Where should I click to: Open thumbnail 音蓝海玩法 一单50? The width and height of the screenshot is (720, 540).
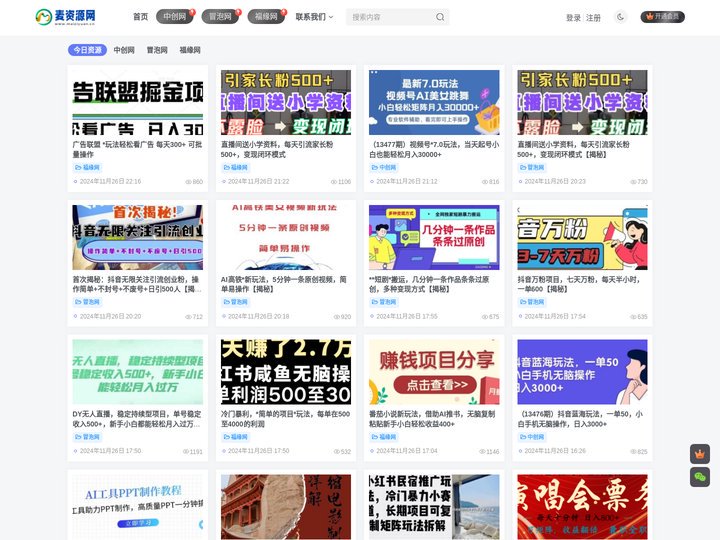click(582, 372)
